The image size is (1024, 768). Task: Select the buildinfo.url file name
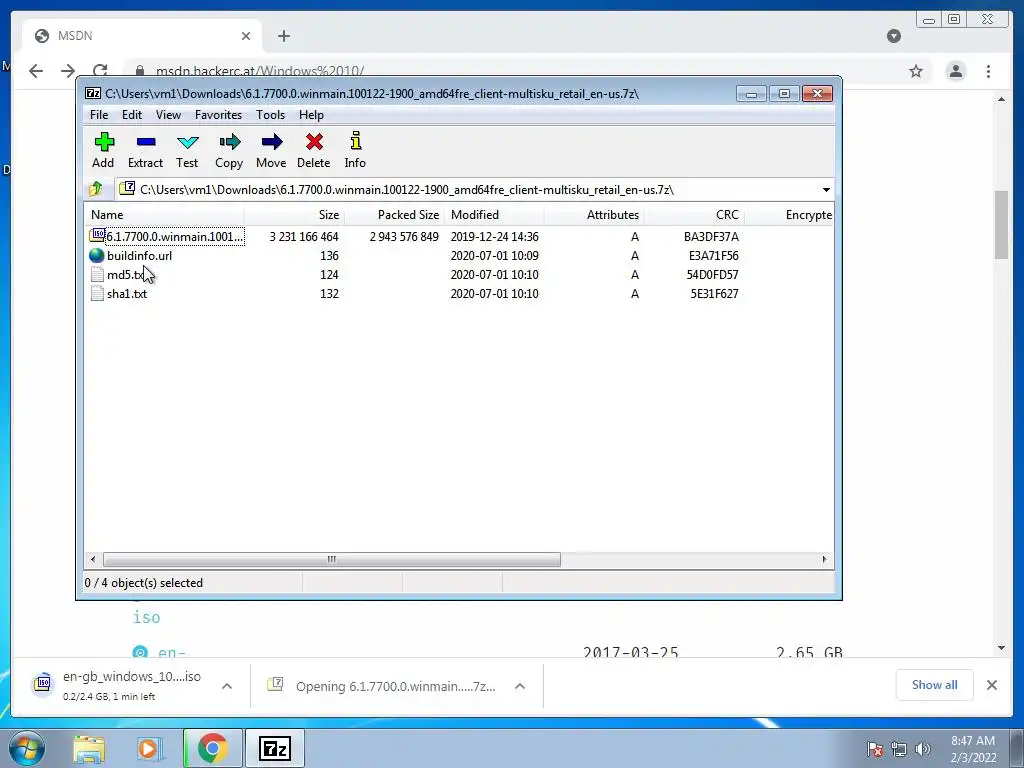140,255
